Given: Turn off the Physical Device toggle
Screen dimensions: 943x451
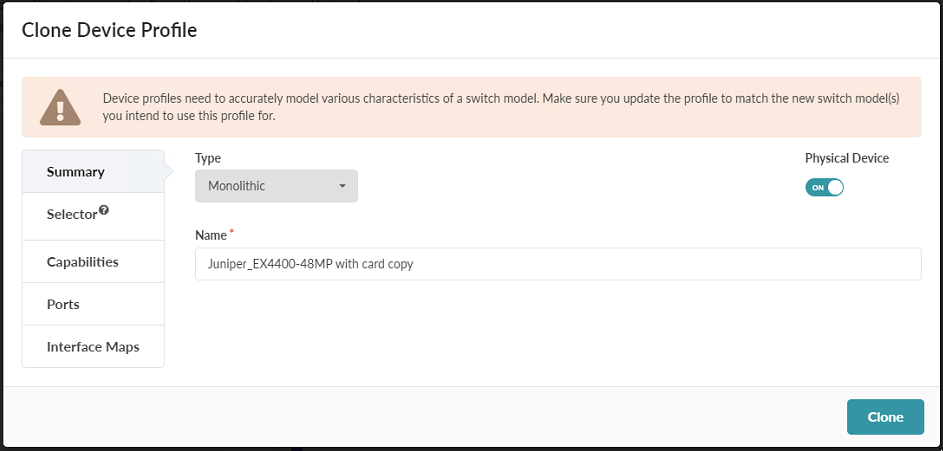Looking at the screenshot, I should pyautogui.click(x=825, y=187).
